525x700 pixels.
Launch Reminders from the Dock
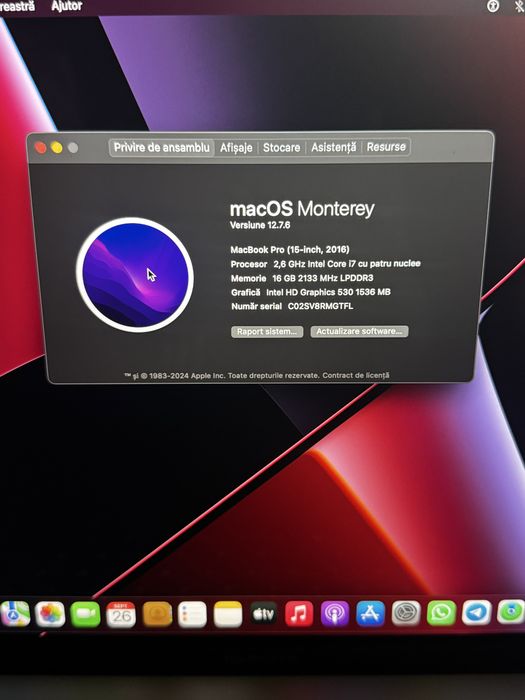click(x=192, y=614)
